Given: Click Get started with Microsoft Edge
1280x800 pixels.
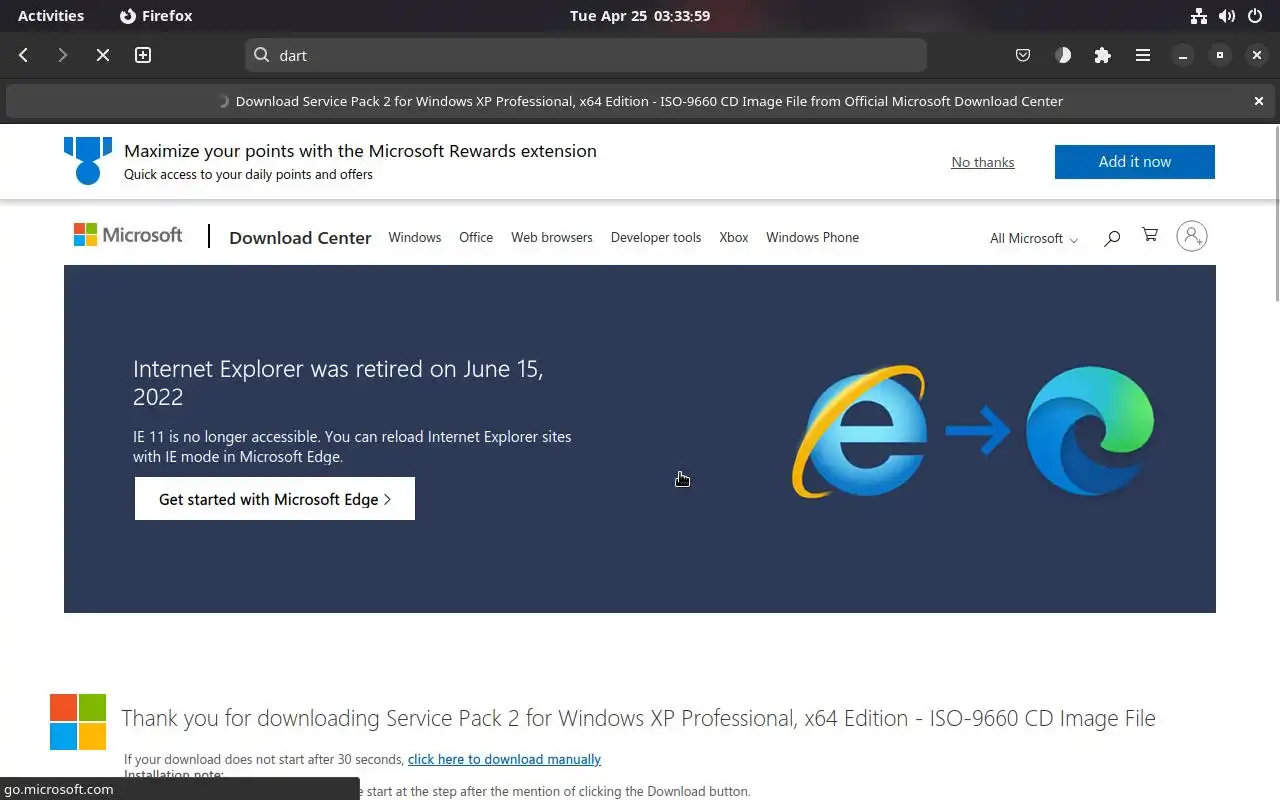Looking at the screenshot, I should (x=275, y=499).
